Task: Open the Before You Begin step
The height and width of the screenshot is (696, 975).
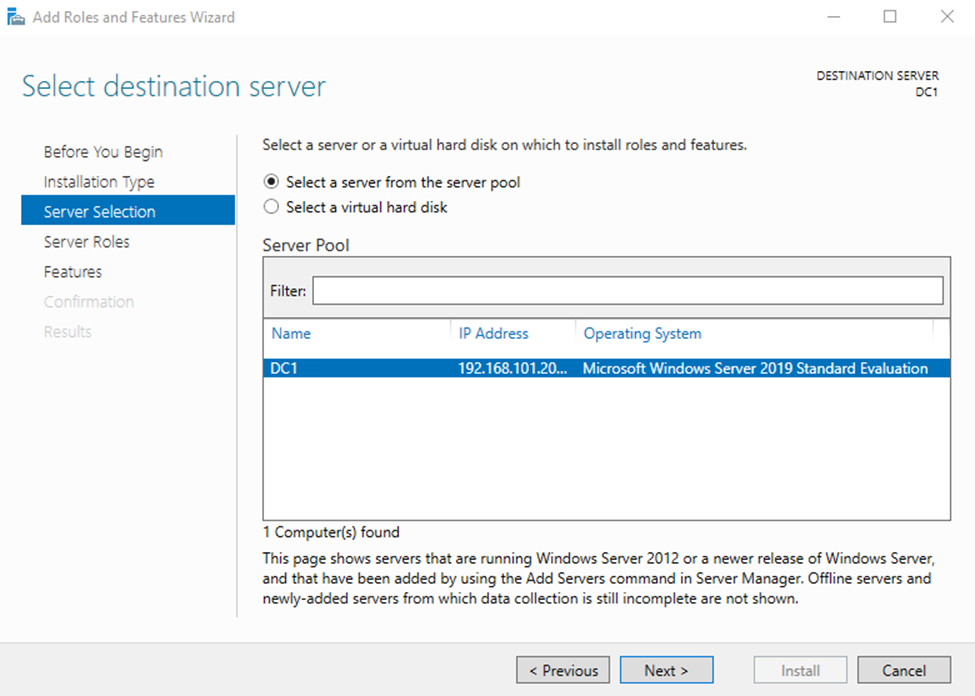Action: click(103, 152)
